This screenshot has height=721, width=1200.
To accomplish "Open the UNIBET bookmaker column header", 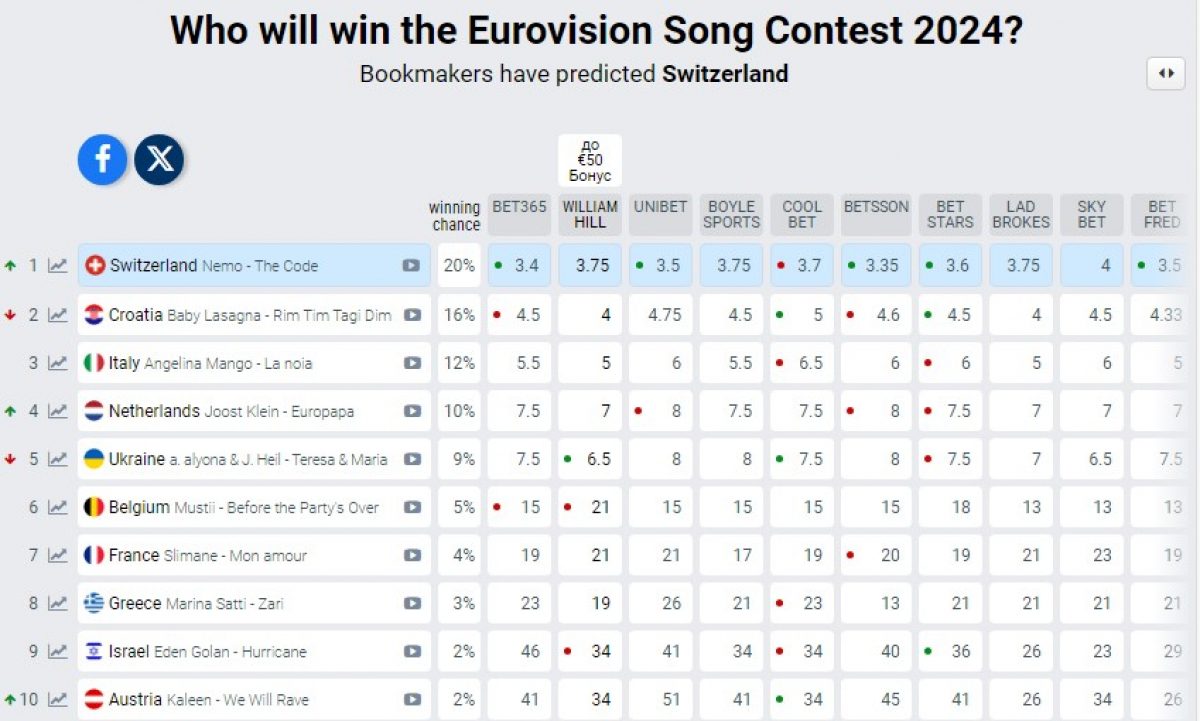I will [x=660, y=207].
